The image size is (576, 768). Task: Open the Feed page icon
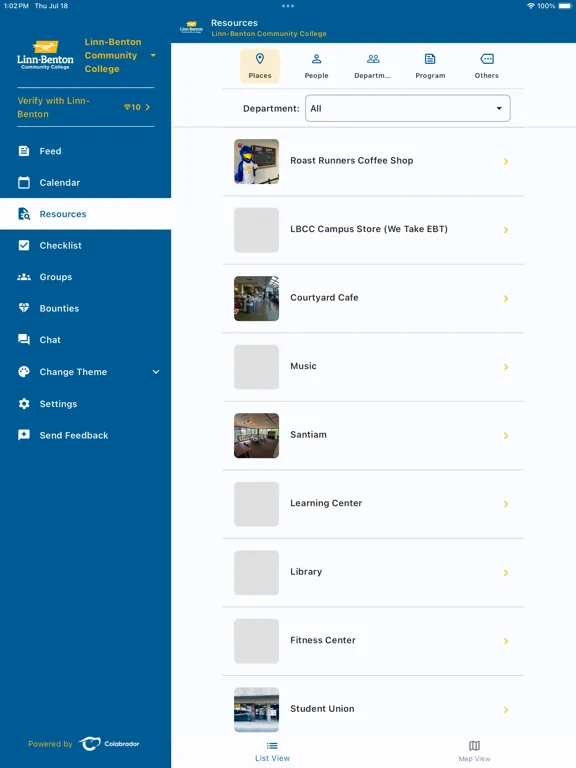pyautogui.click(x=24, y=151)
